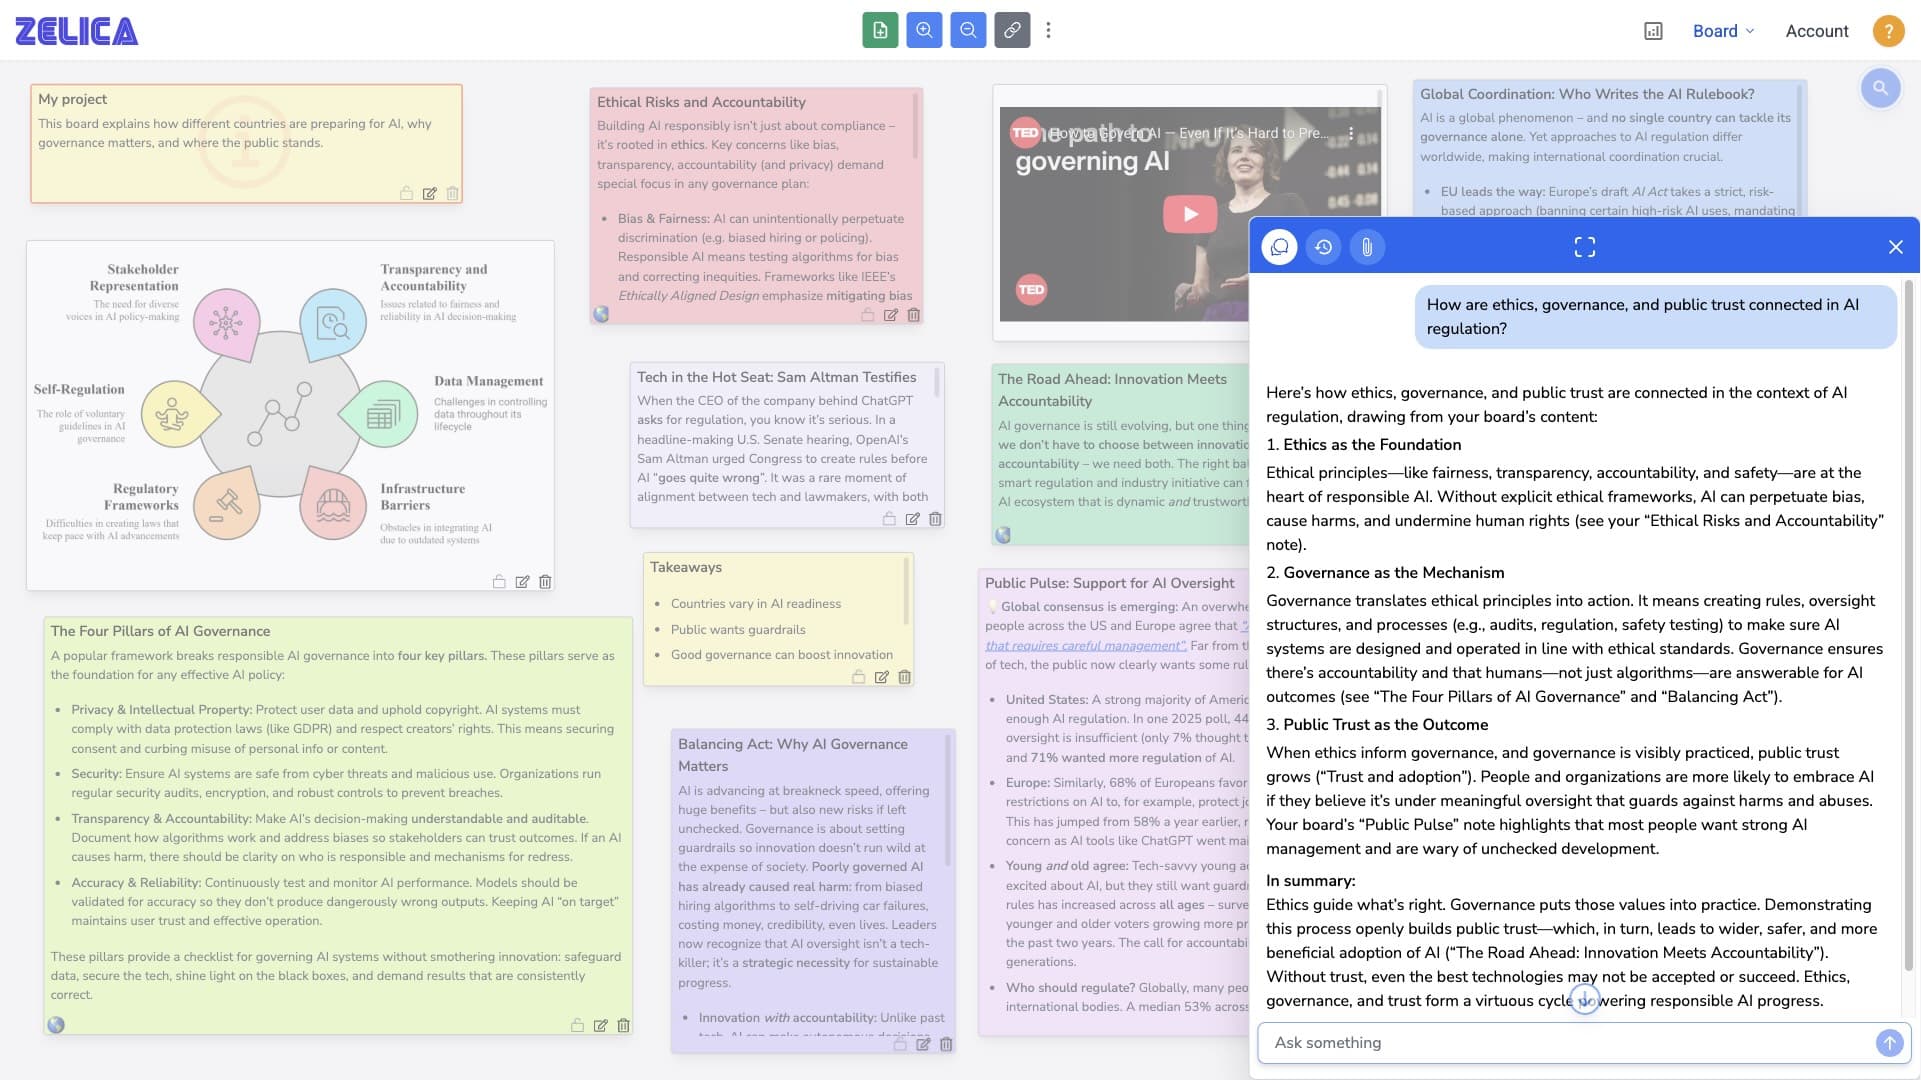This screenshot has height=1080, width=1921.
Task: Send the chat message arrow button
Action: [x=1889, y=1043]
